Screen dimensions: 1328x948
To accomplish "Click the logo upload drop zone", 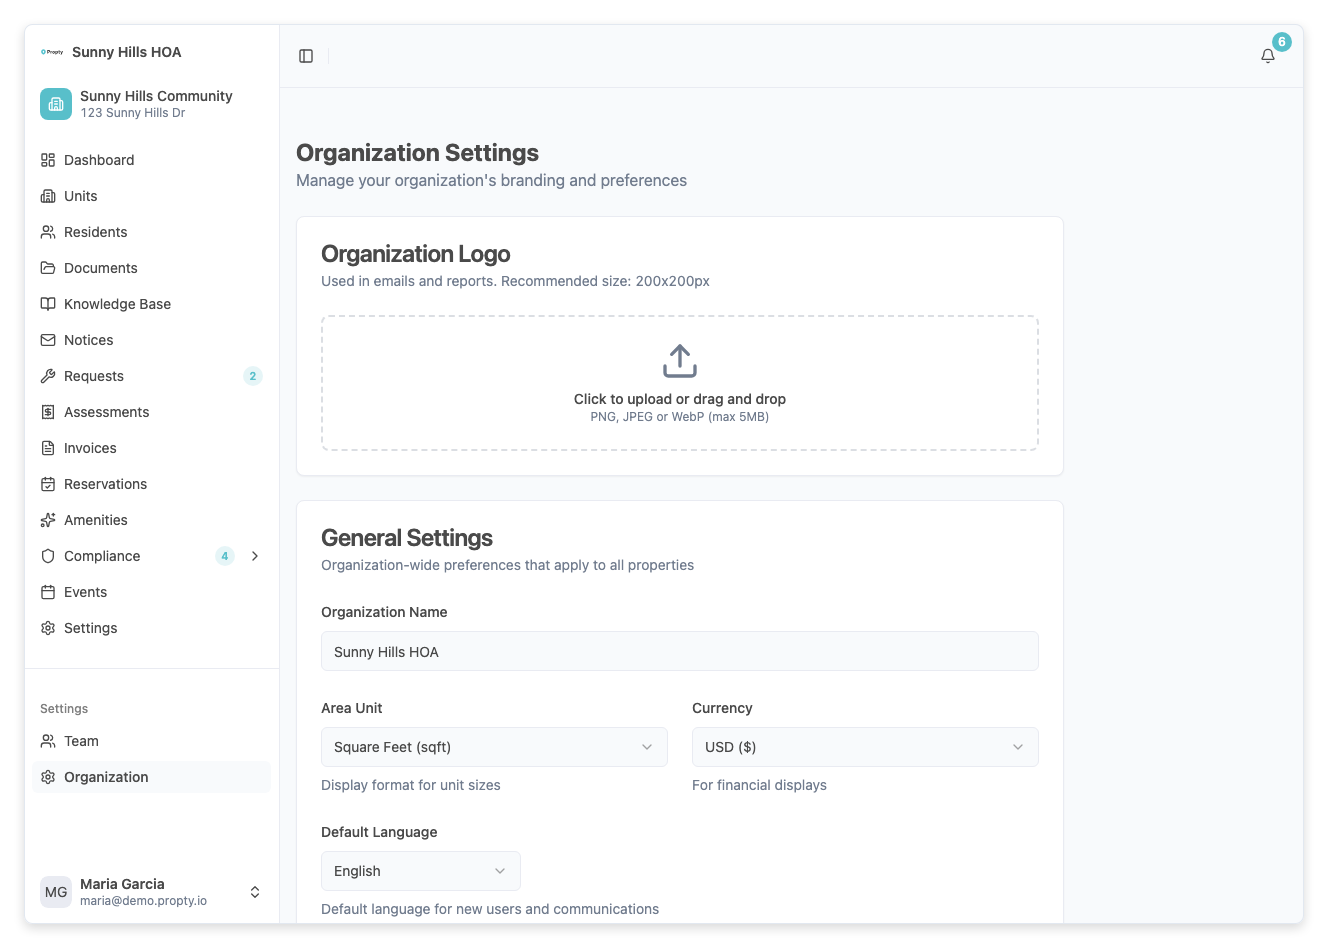I will pos(679,382).
